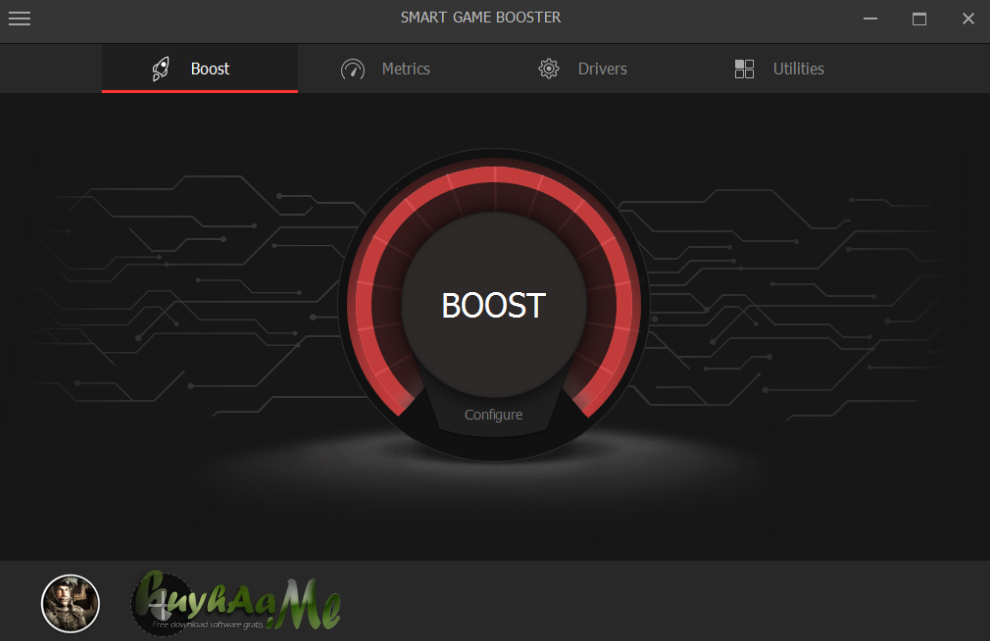Open the Drivers tab
Viewport: 990px width, 641px height.
[x=591, y=68]
